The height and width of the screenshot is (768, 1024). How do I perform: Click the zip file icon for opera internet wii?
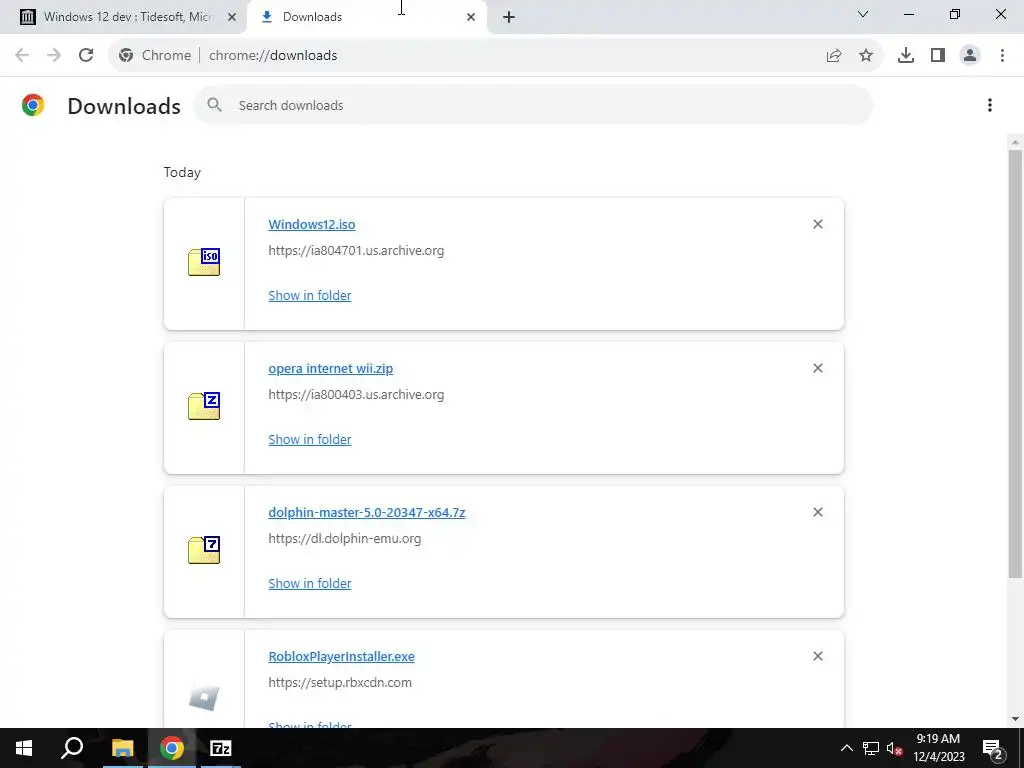tap(204, 406)
